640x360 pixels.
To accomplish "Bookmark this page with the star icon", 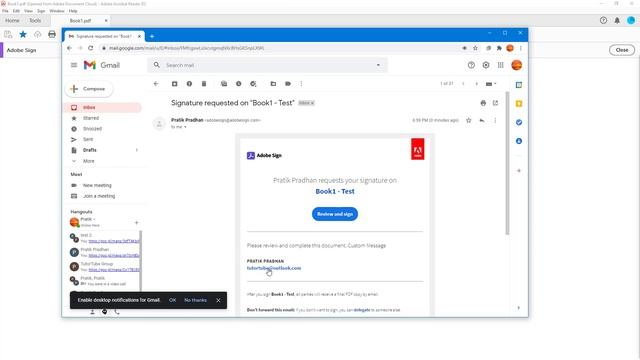I will [x=476, y=48].
